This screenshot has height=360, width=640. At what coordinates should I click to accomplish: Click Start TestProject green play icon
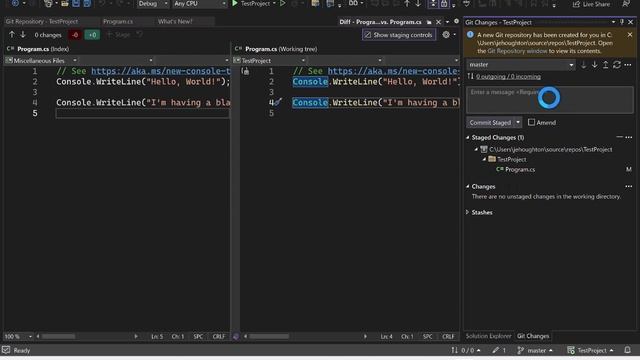235,3
